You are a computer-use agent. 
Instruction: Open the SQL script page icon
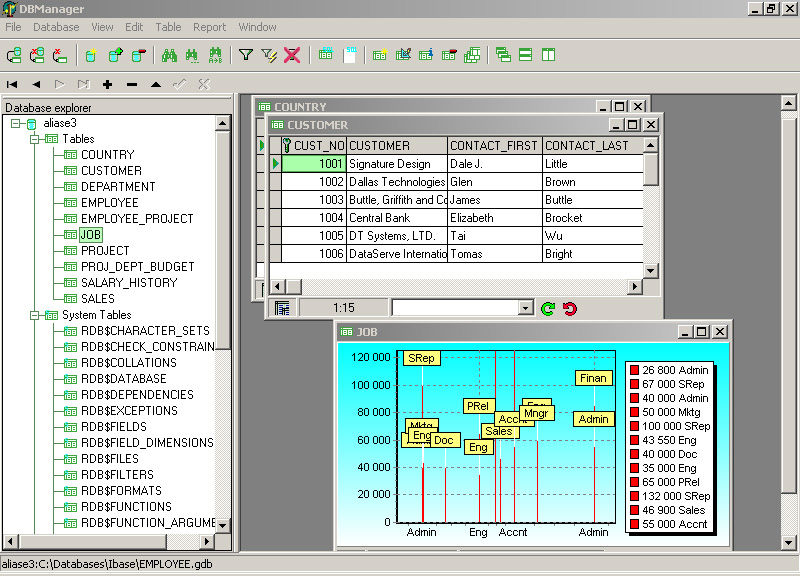350,55
